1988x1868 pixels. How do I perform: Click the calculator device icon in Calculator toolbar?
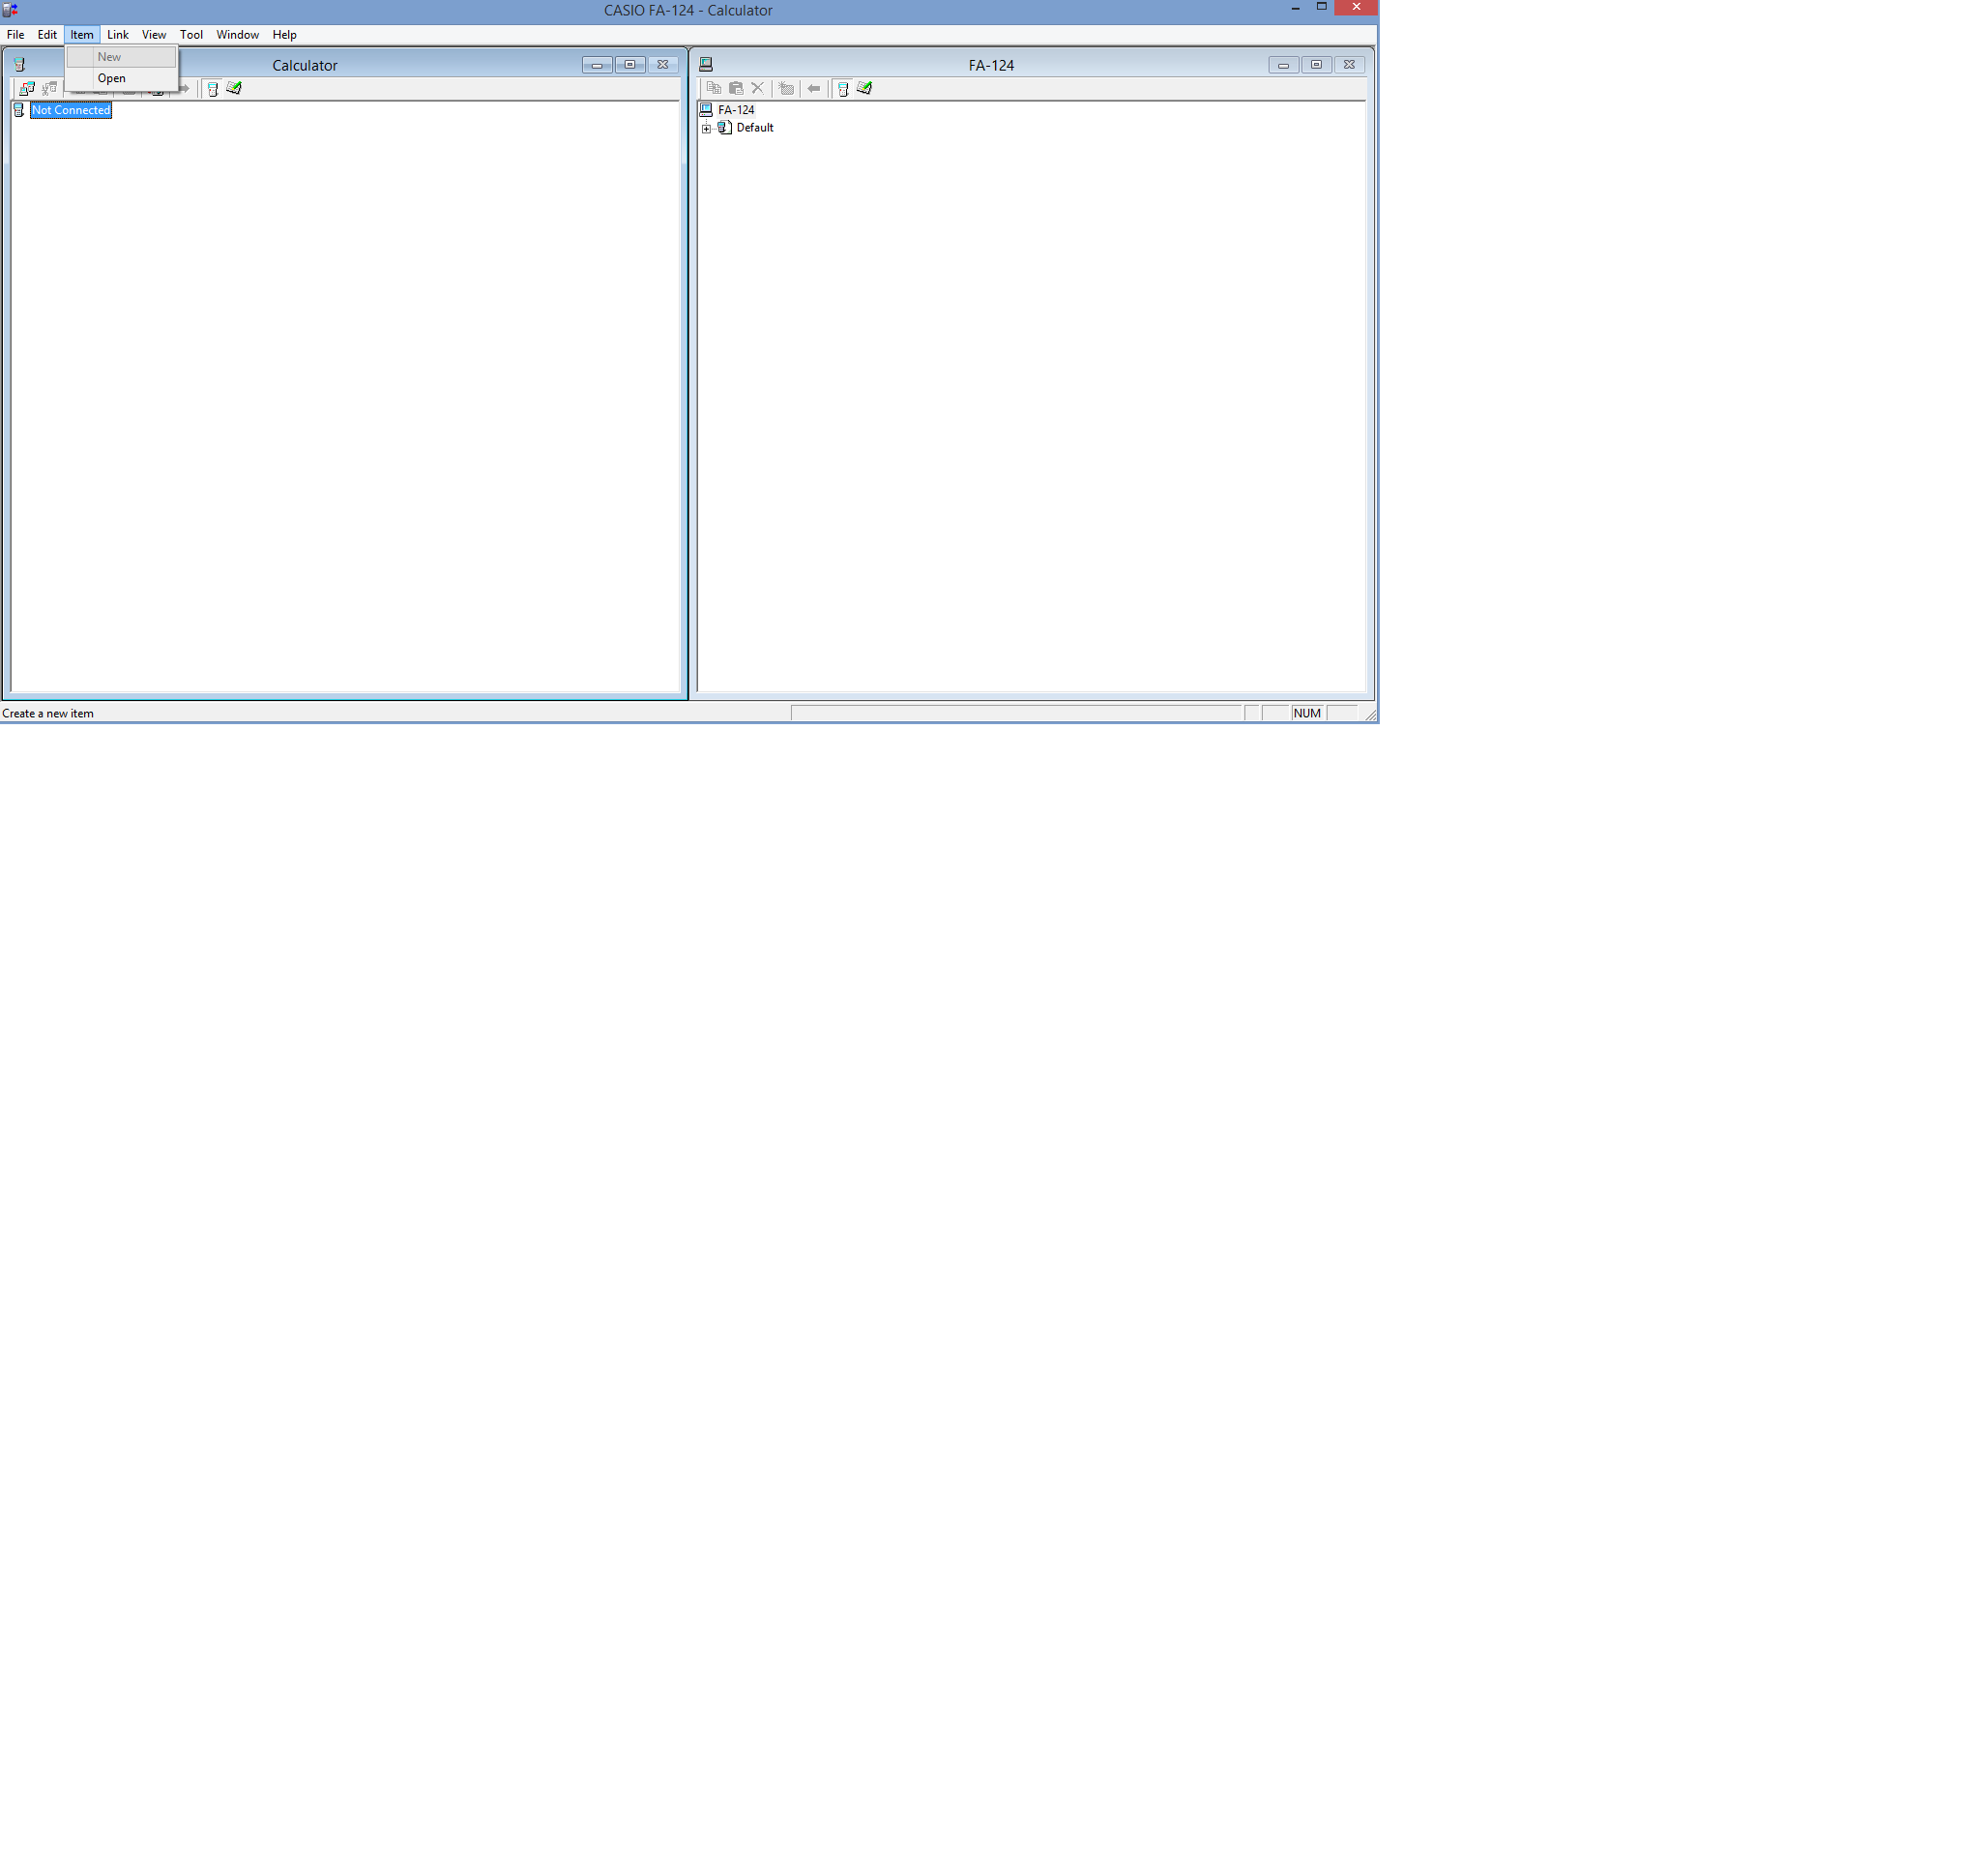click(213, 89)
